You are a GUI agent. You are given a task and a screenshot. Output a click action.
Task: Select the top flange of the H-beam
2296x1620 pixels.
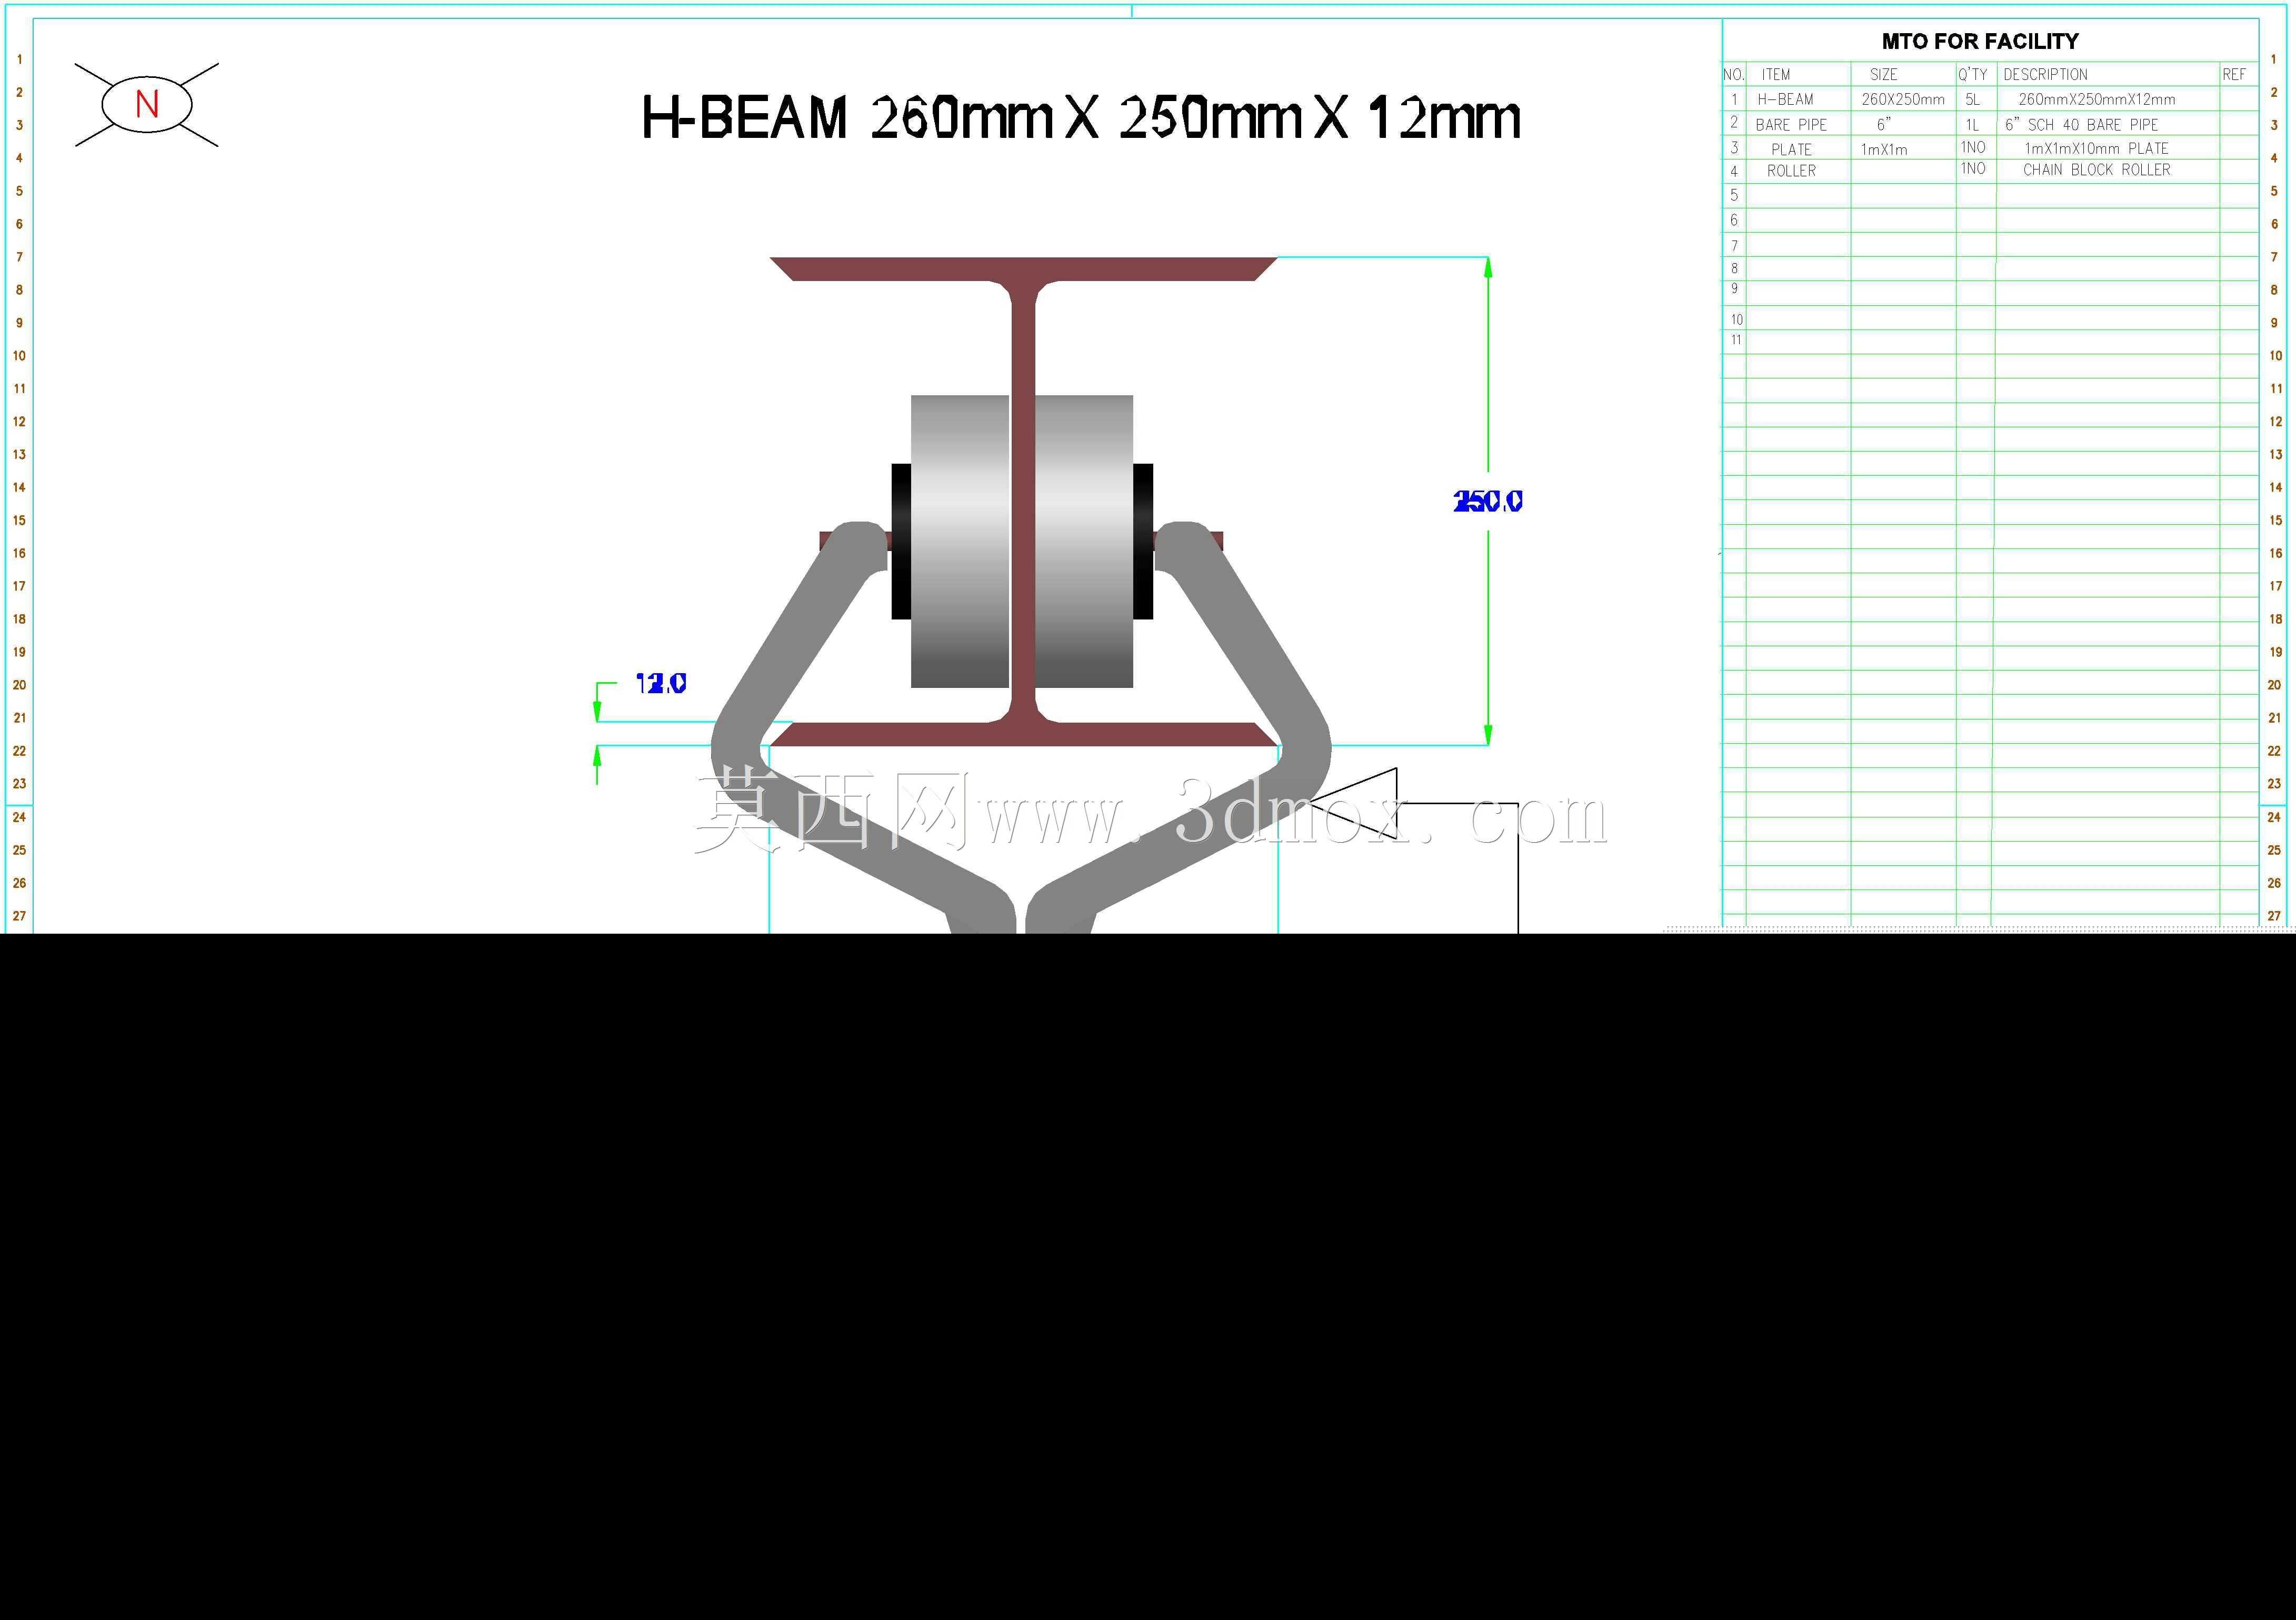[1023, 268]
